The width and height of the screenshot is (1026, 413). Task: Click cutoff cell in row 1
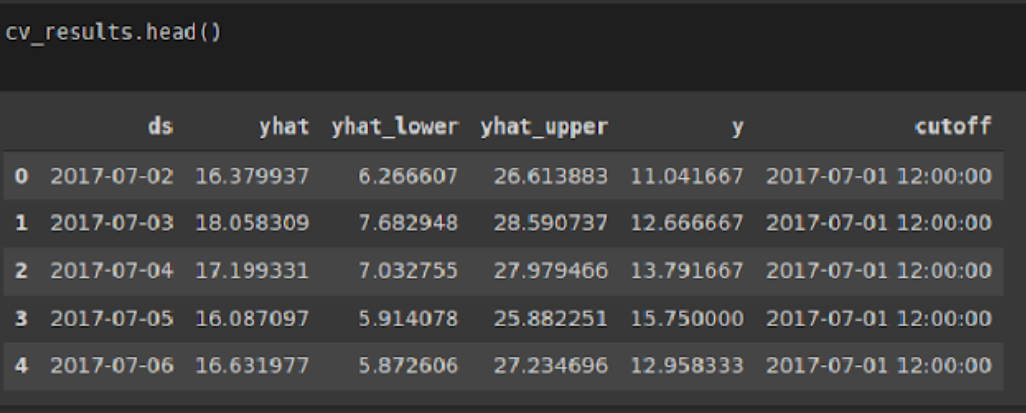[x=879, y=223]
